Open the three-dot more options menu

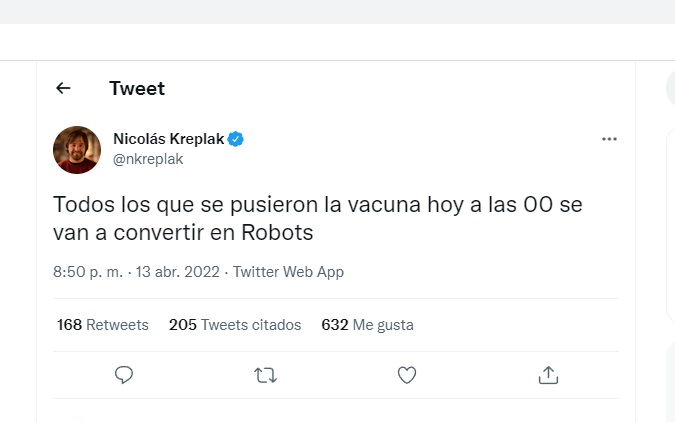tap(609, 139)
